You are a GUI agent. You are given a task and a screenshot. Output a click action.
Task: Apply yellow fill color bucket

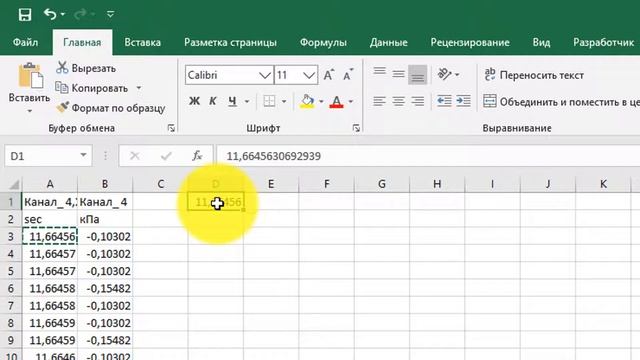pos(307,101)
